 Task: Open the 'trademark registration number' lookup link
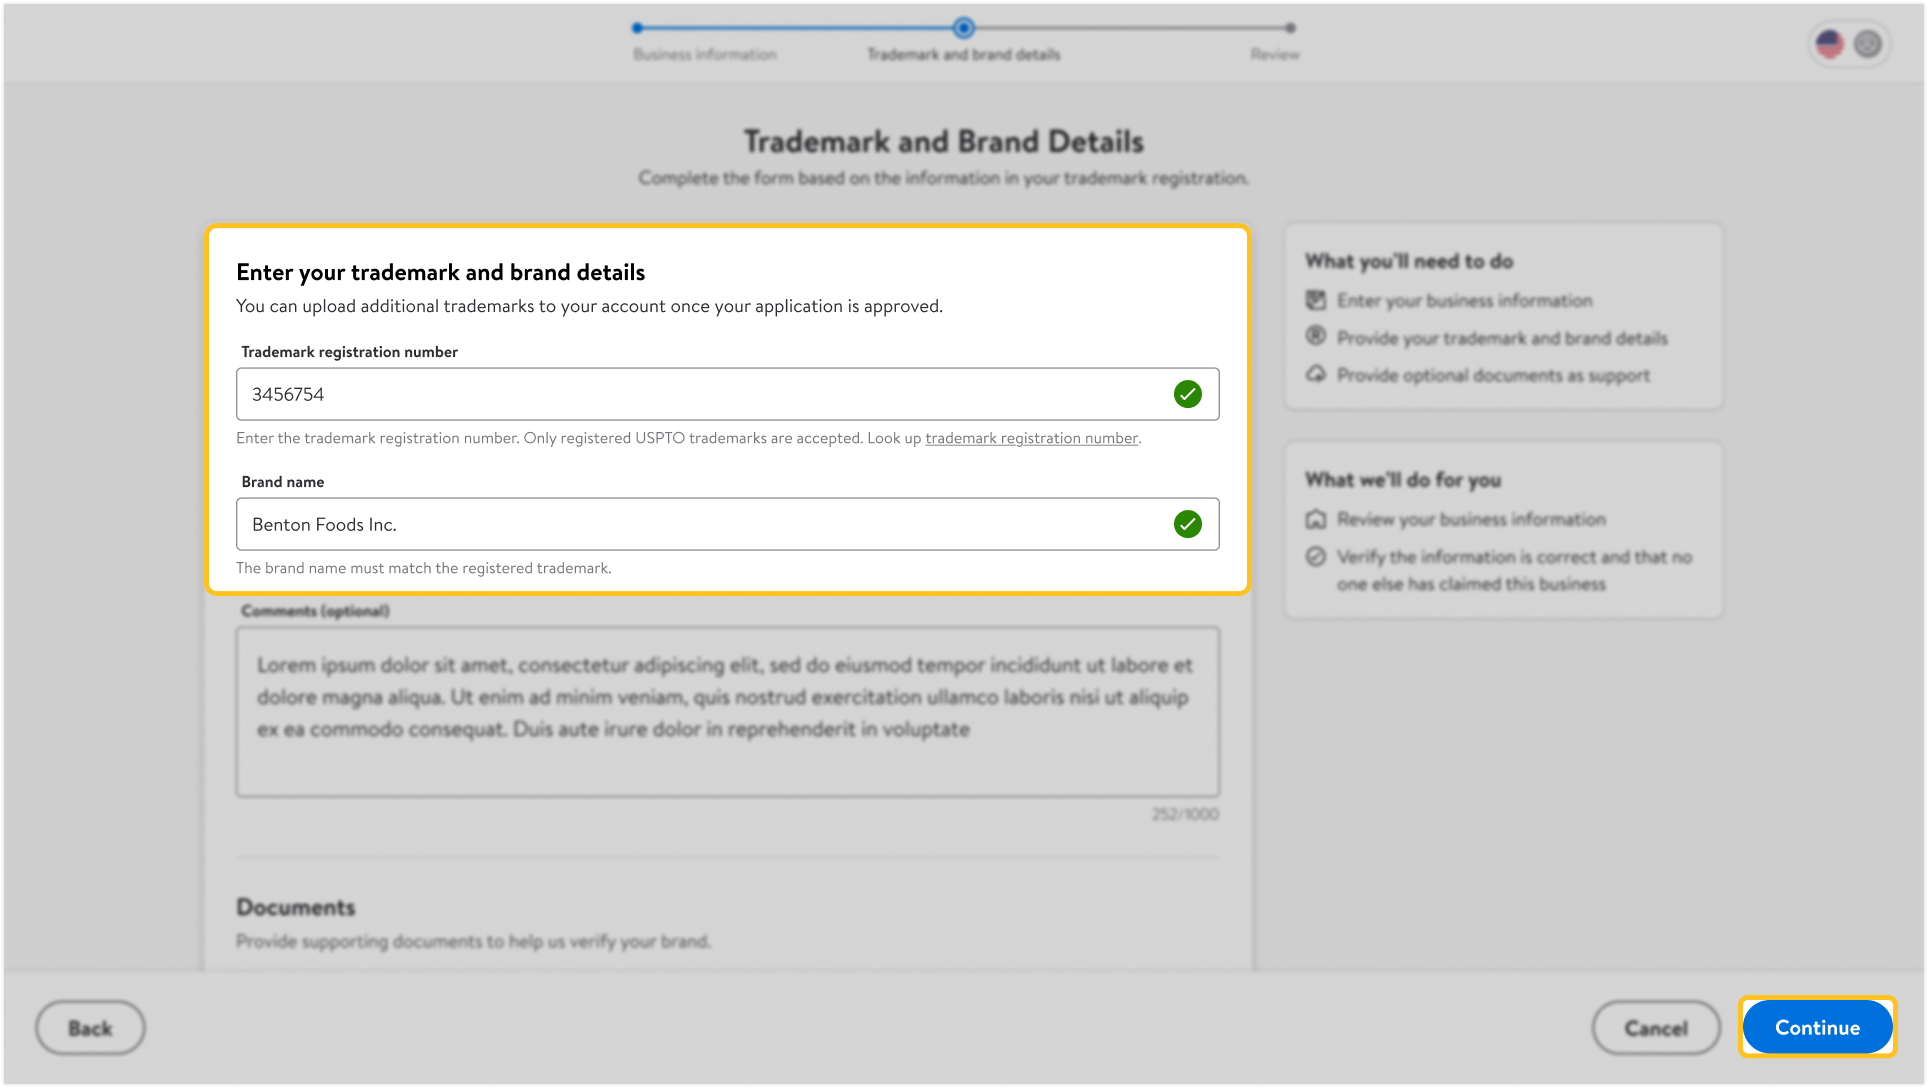(1032, 438)
